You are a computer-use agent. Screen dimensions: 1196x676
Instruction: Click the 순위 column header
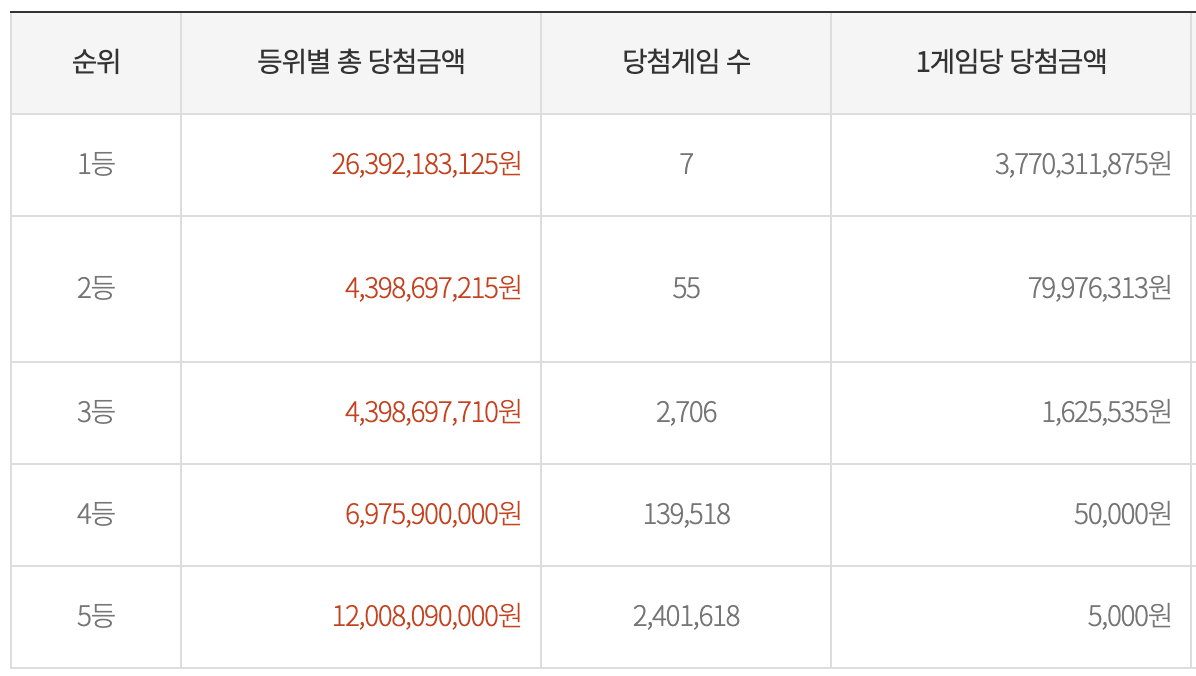tap(96, 63)
